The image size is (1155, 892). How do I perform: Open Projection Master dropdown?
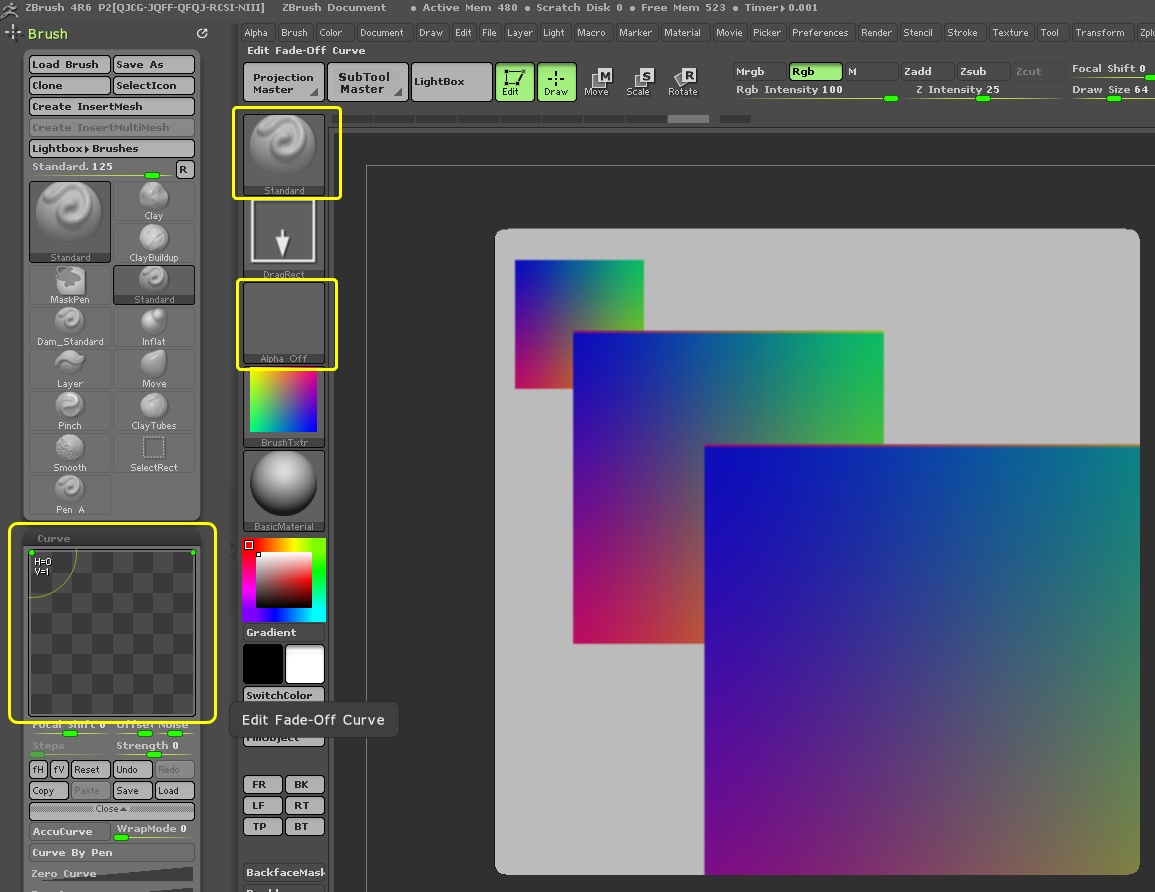pyautogui.click(x=284, y=83)
